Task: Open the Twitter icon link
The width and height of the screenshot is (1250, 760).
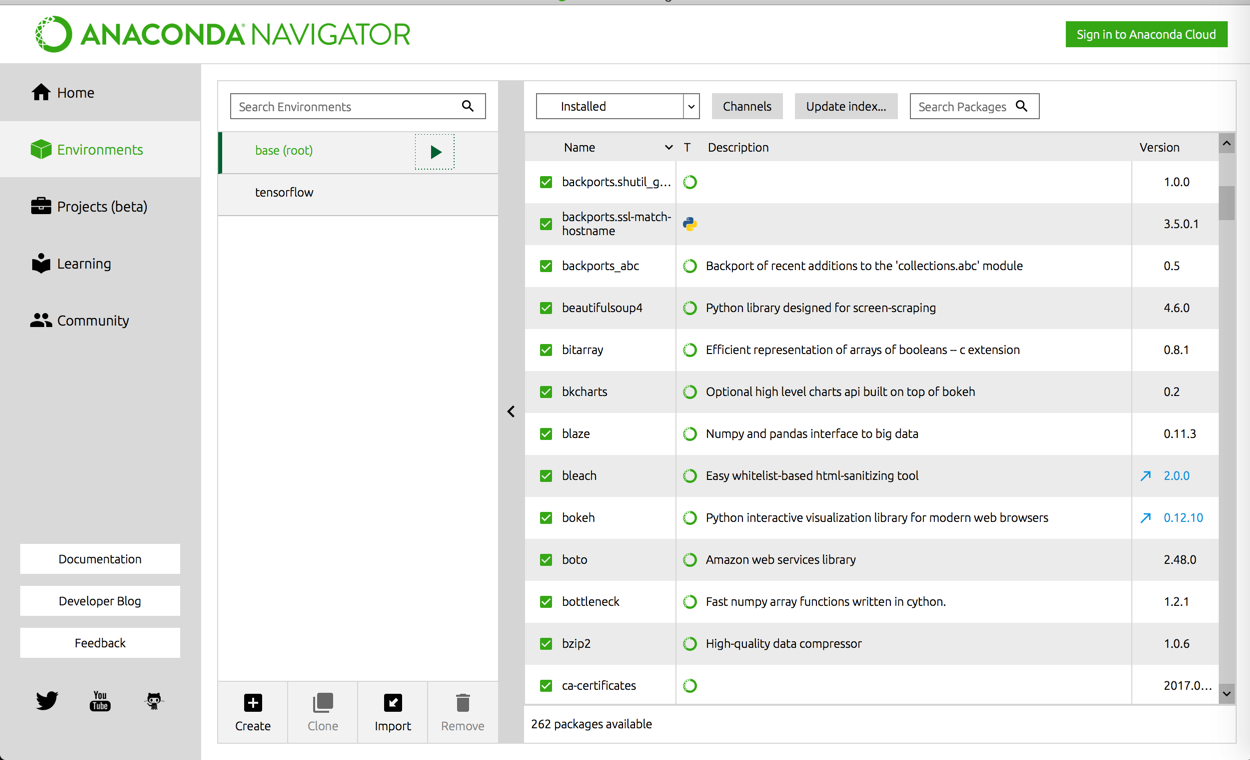Action: (x=47, y=701)
